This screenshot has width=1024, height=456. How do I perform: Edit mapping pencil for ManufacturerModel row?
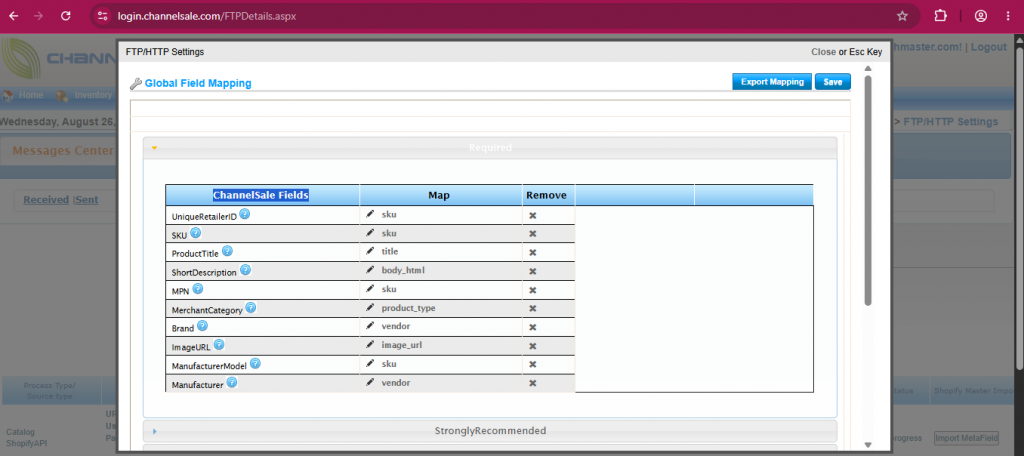[370, 363]
